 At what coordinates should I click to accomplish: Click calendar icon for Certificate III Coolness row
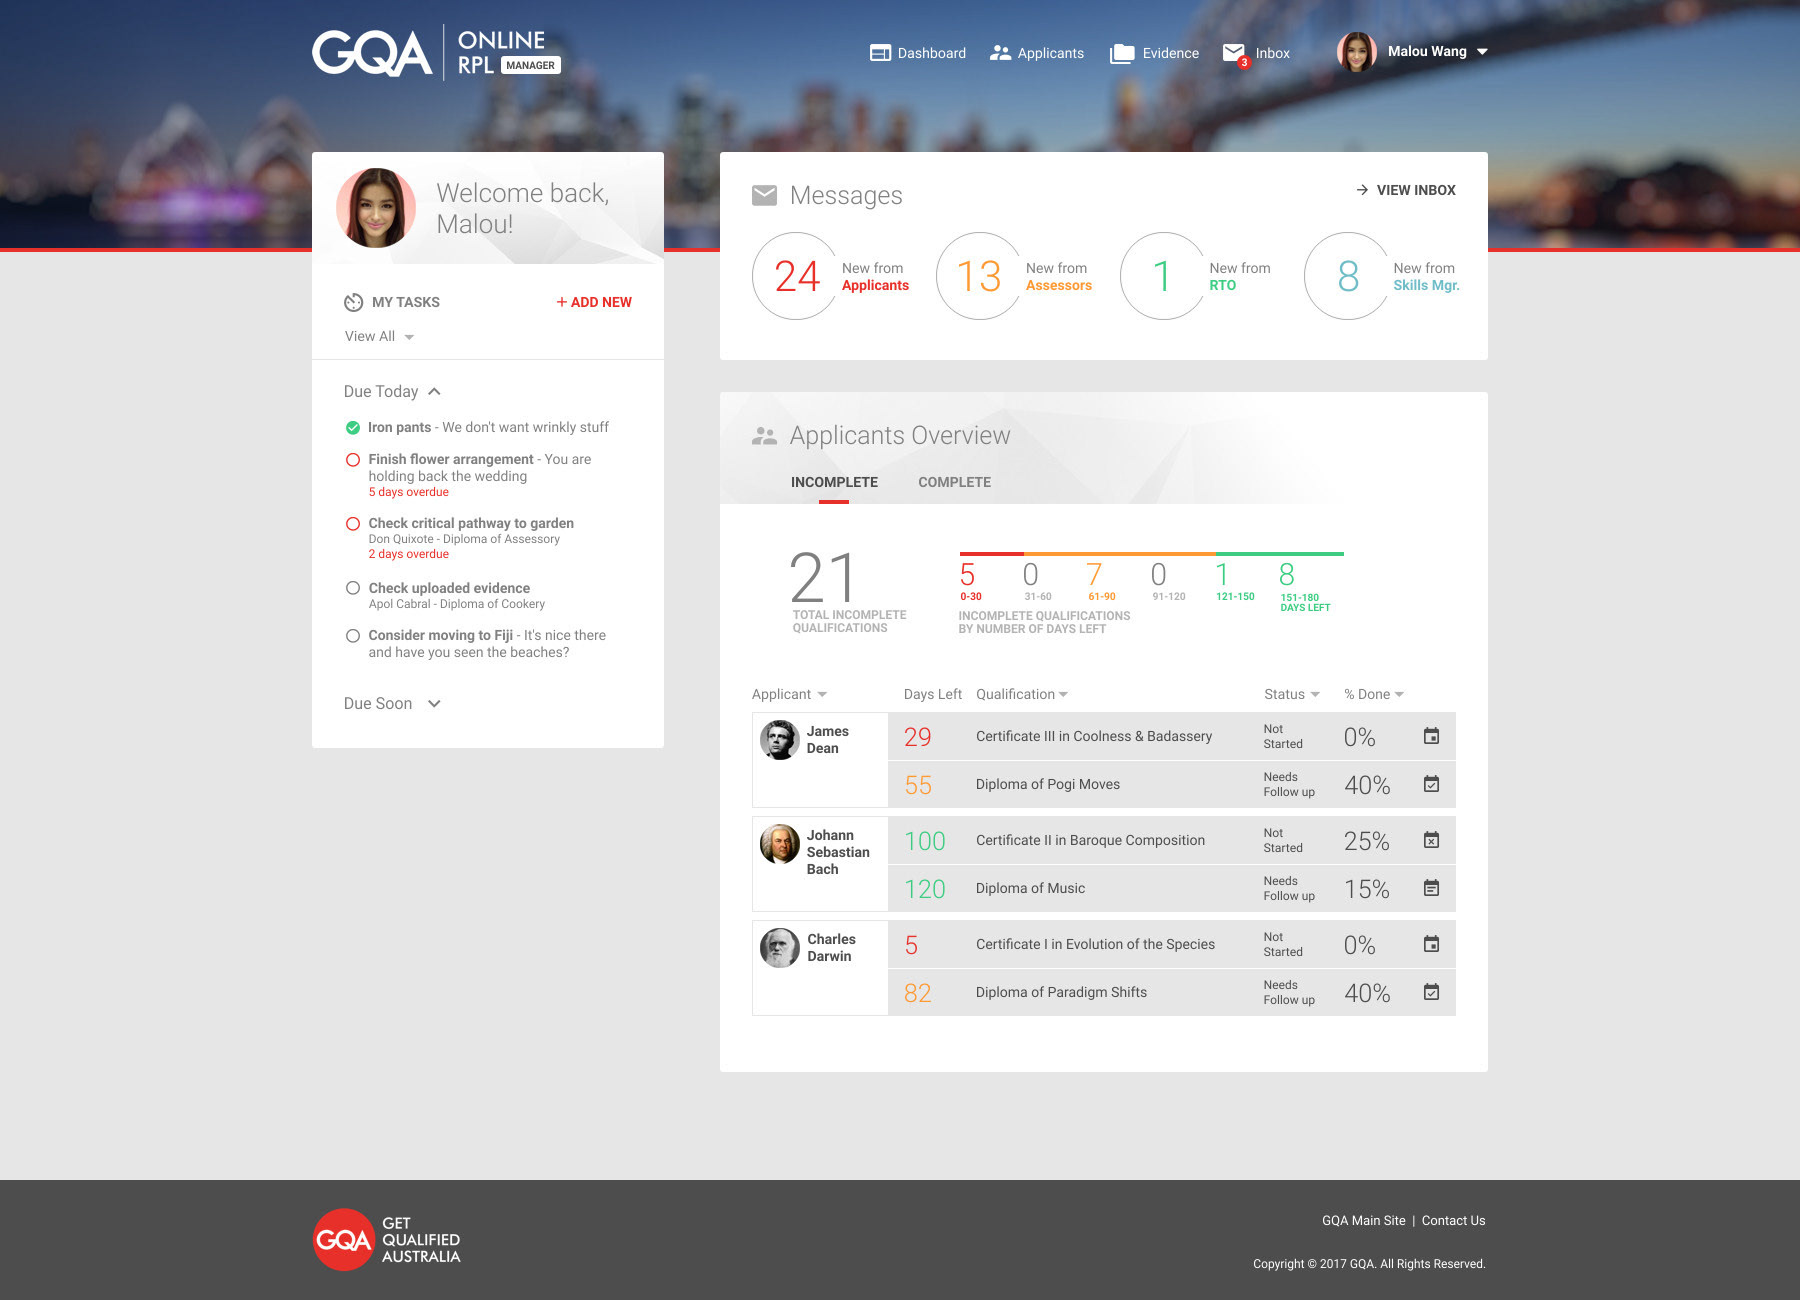coord(1431,736)
